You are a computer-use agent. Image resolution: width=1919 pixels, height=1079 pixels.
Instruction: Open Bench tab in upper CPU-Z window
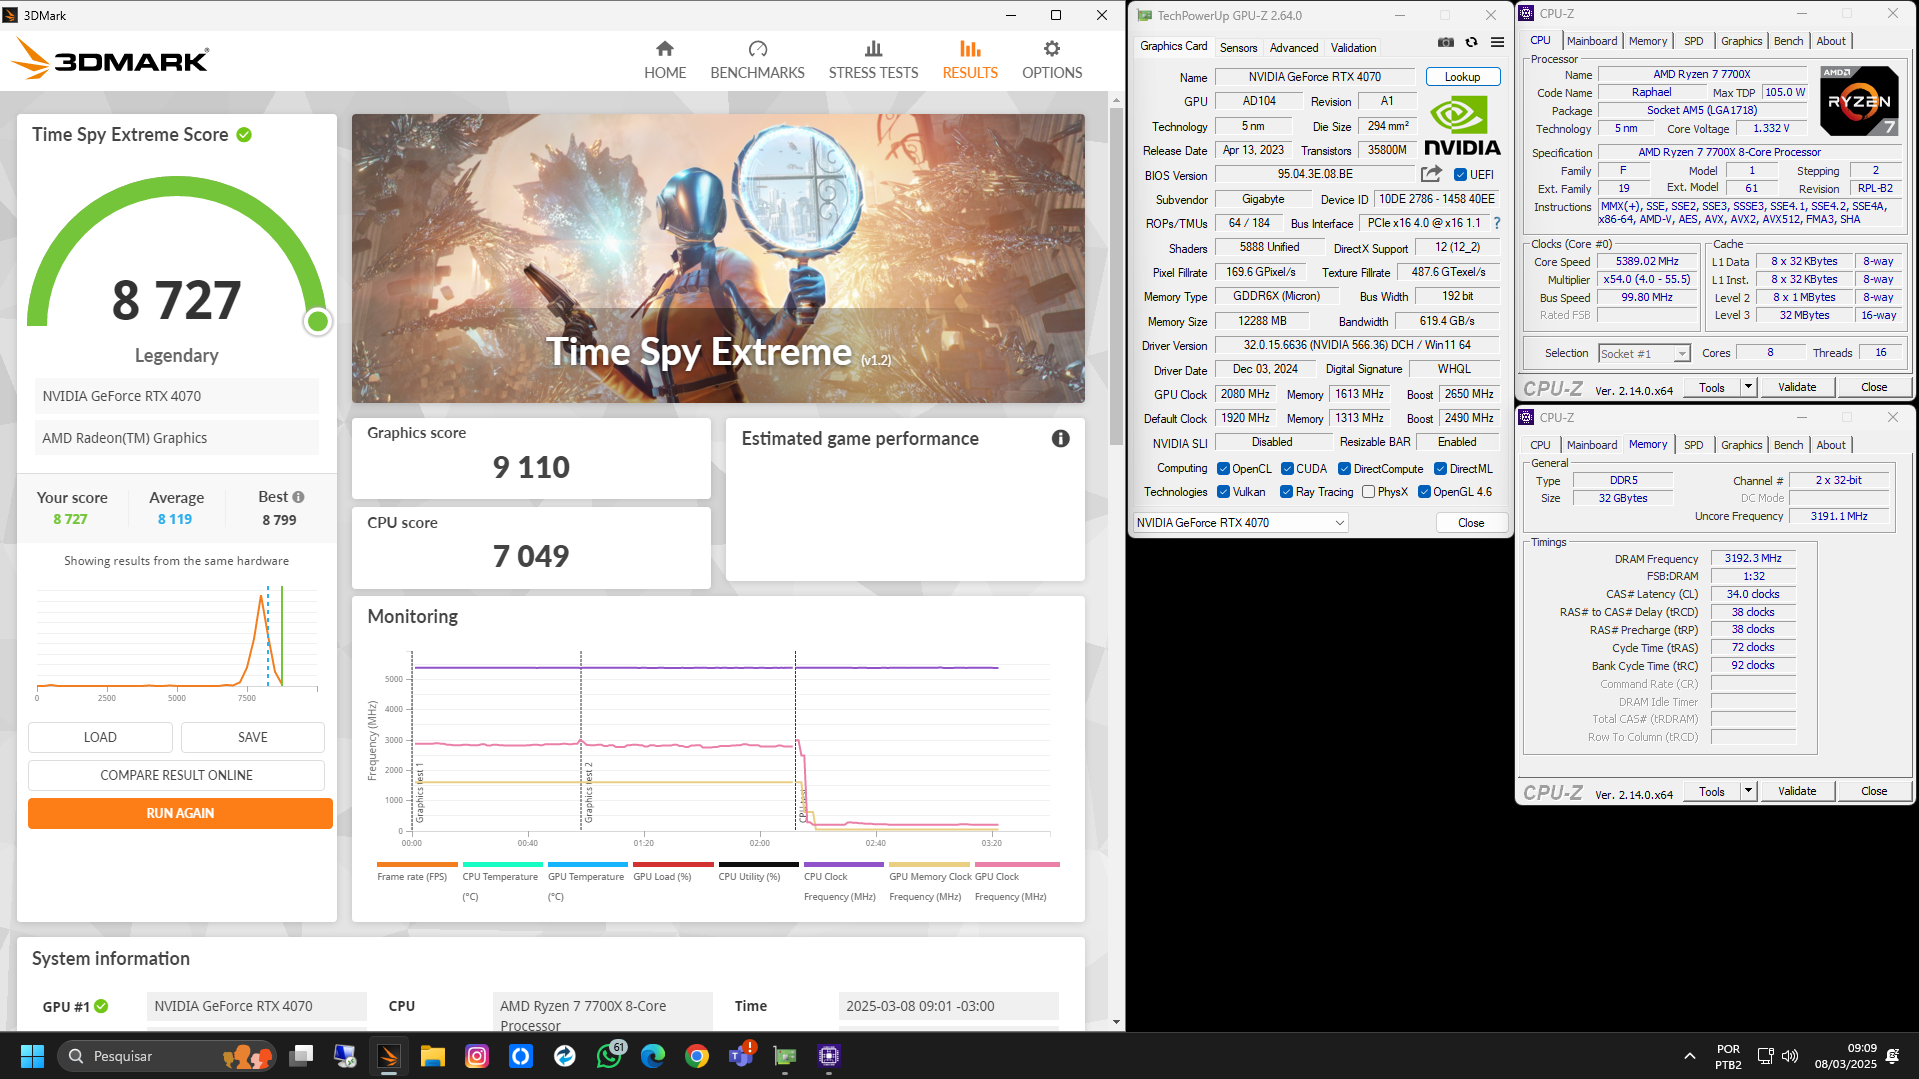point(1788,41)
